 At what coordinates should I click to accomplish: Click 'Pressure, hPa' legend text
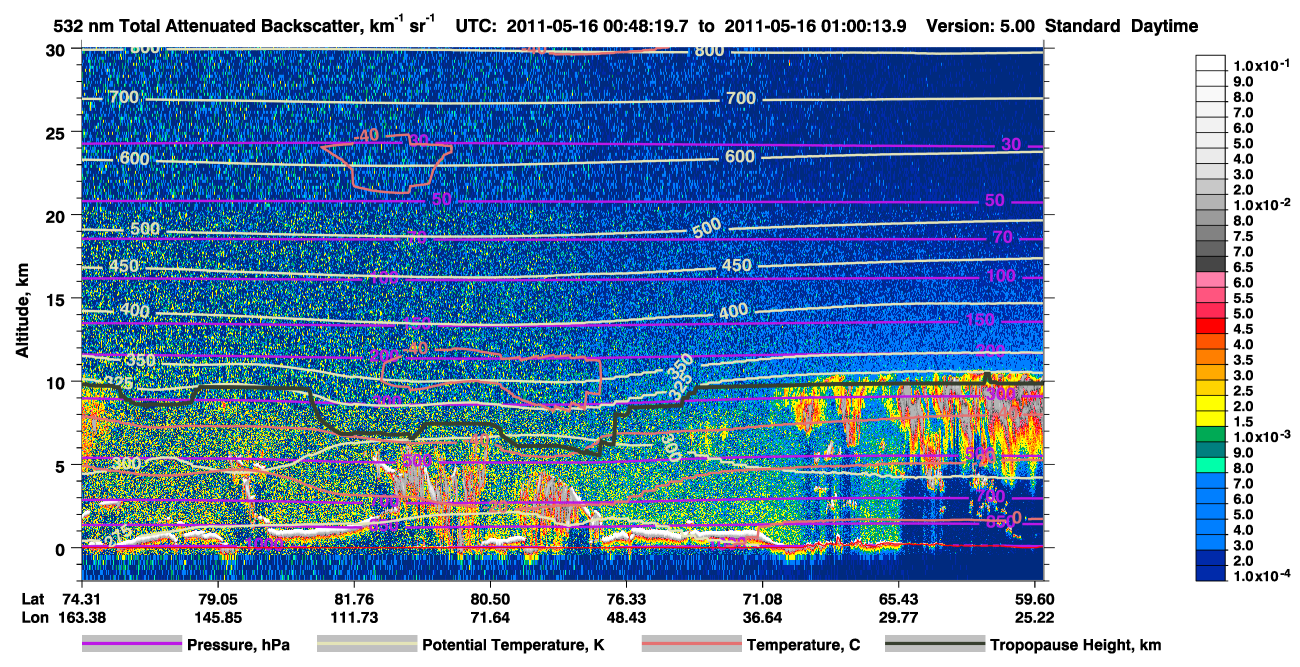238,646
